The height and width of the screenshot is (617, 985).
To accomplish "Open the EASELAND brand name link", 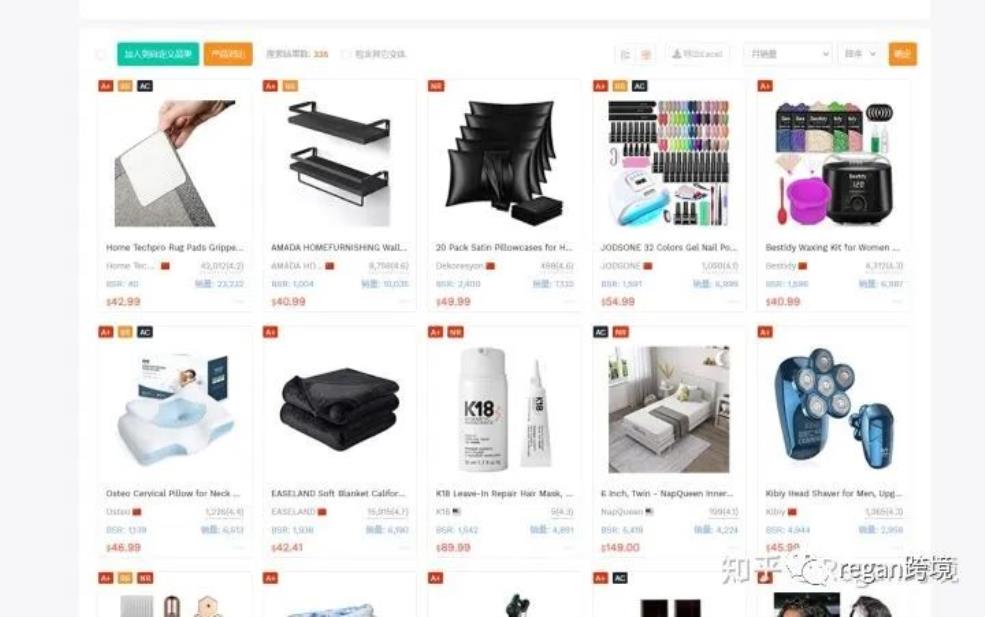I will pos(293,512).
